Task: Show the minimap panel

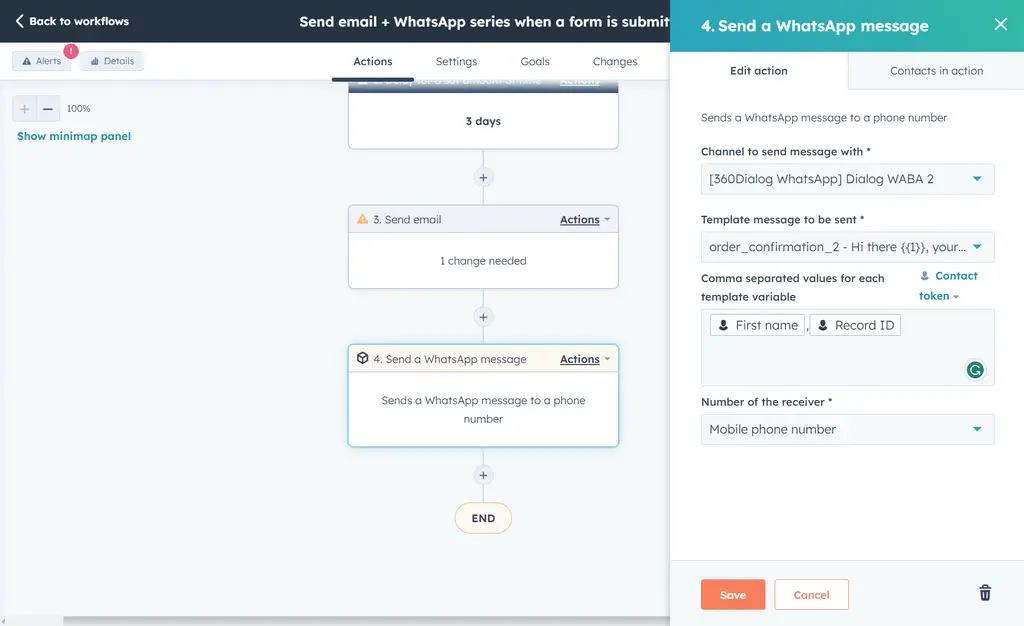Action: click(x=74, y=136)
